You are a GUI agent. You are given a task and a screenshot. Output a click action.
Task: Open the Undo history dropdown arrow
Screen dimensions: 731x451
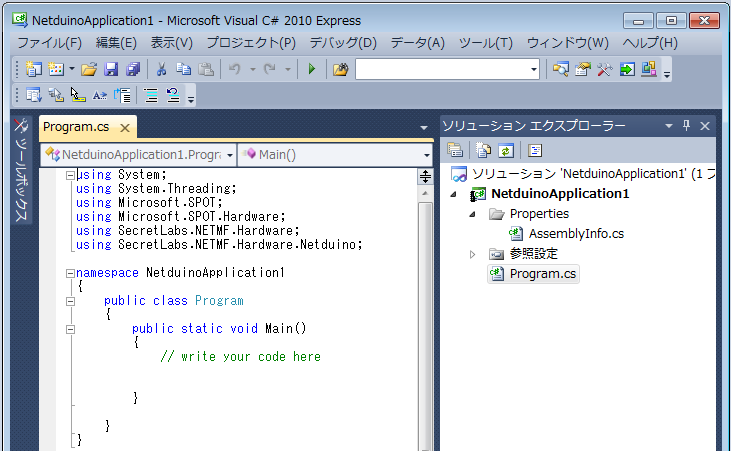(x=252, y=69)
